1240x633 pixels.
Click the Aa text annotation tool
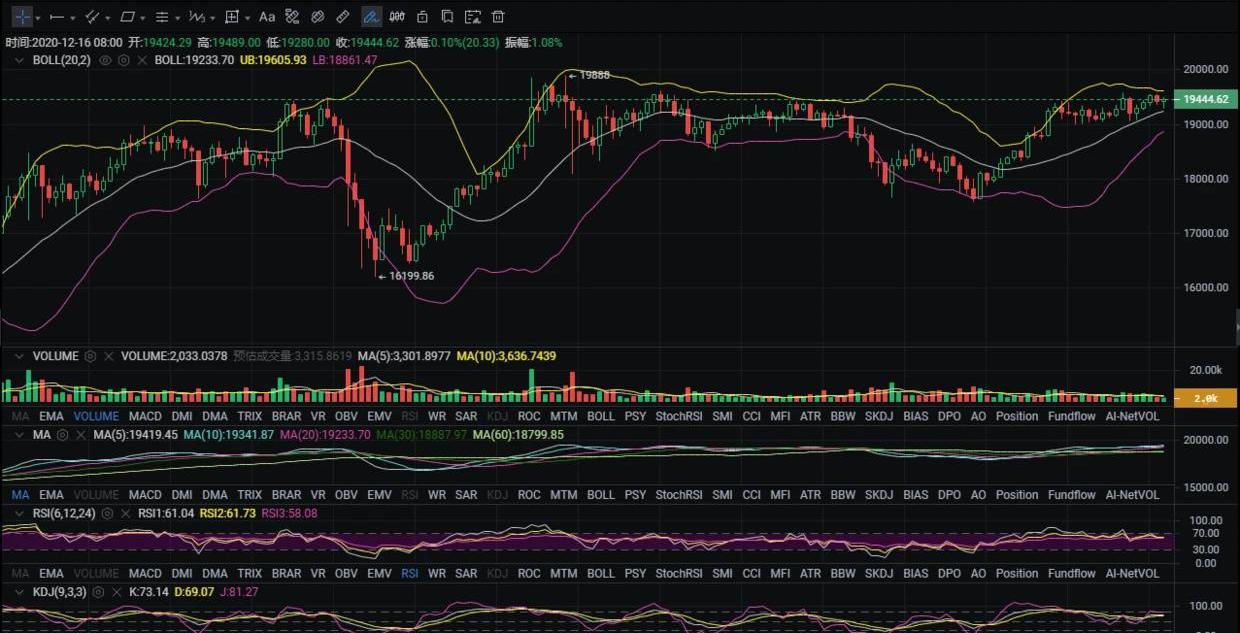267,17
